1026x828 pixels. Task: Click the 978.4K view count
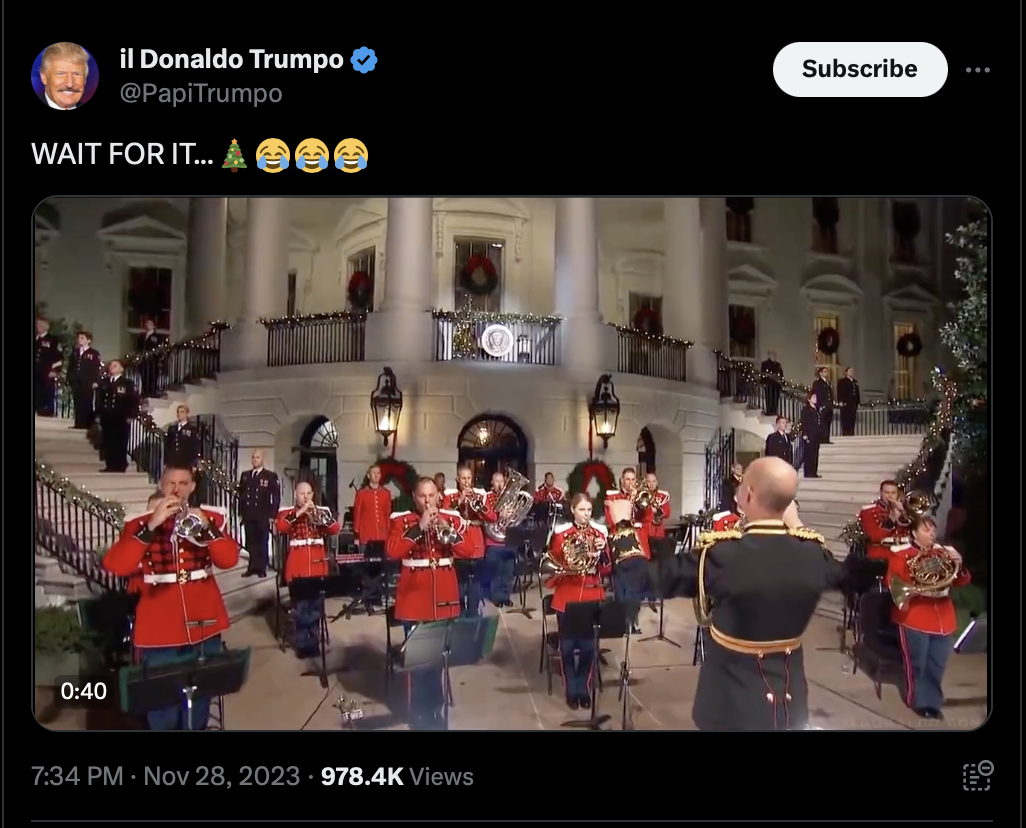pyautogui.click(x=362, y=776)
